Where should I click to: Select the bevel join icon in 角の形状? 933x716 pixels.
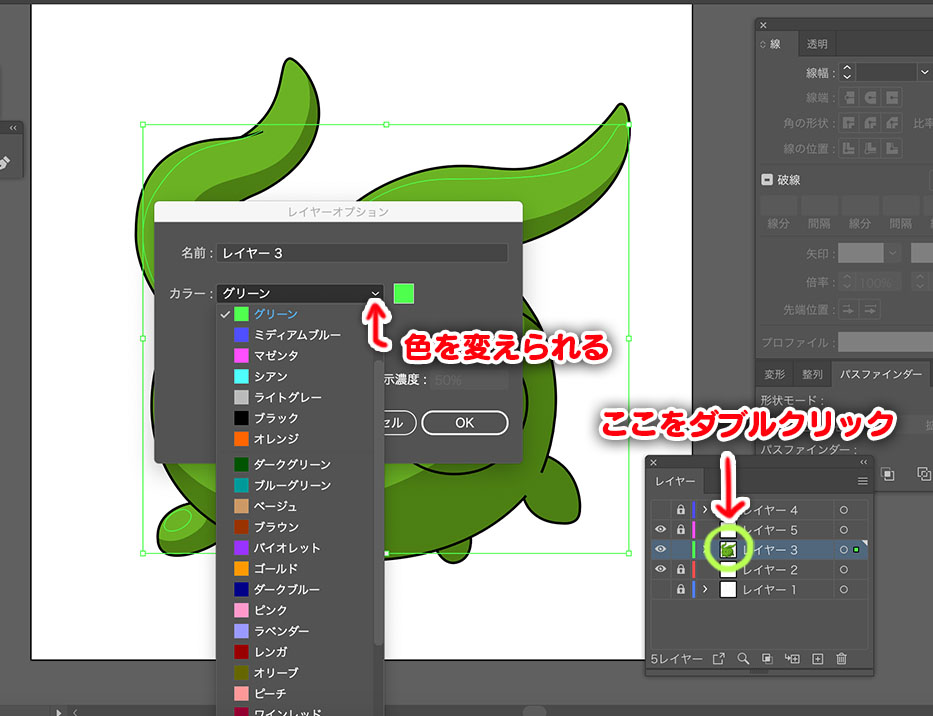tap(892, 123)
